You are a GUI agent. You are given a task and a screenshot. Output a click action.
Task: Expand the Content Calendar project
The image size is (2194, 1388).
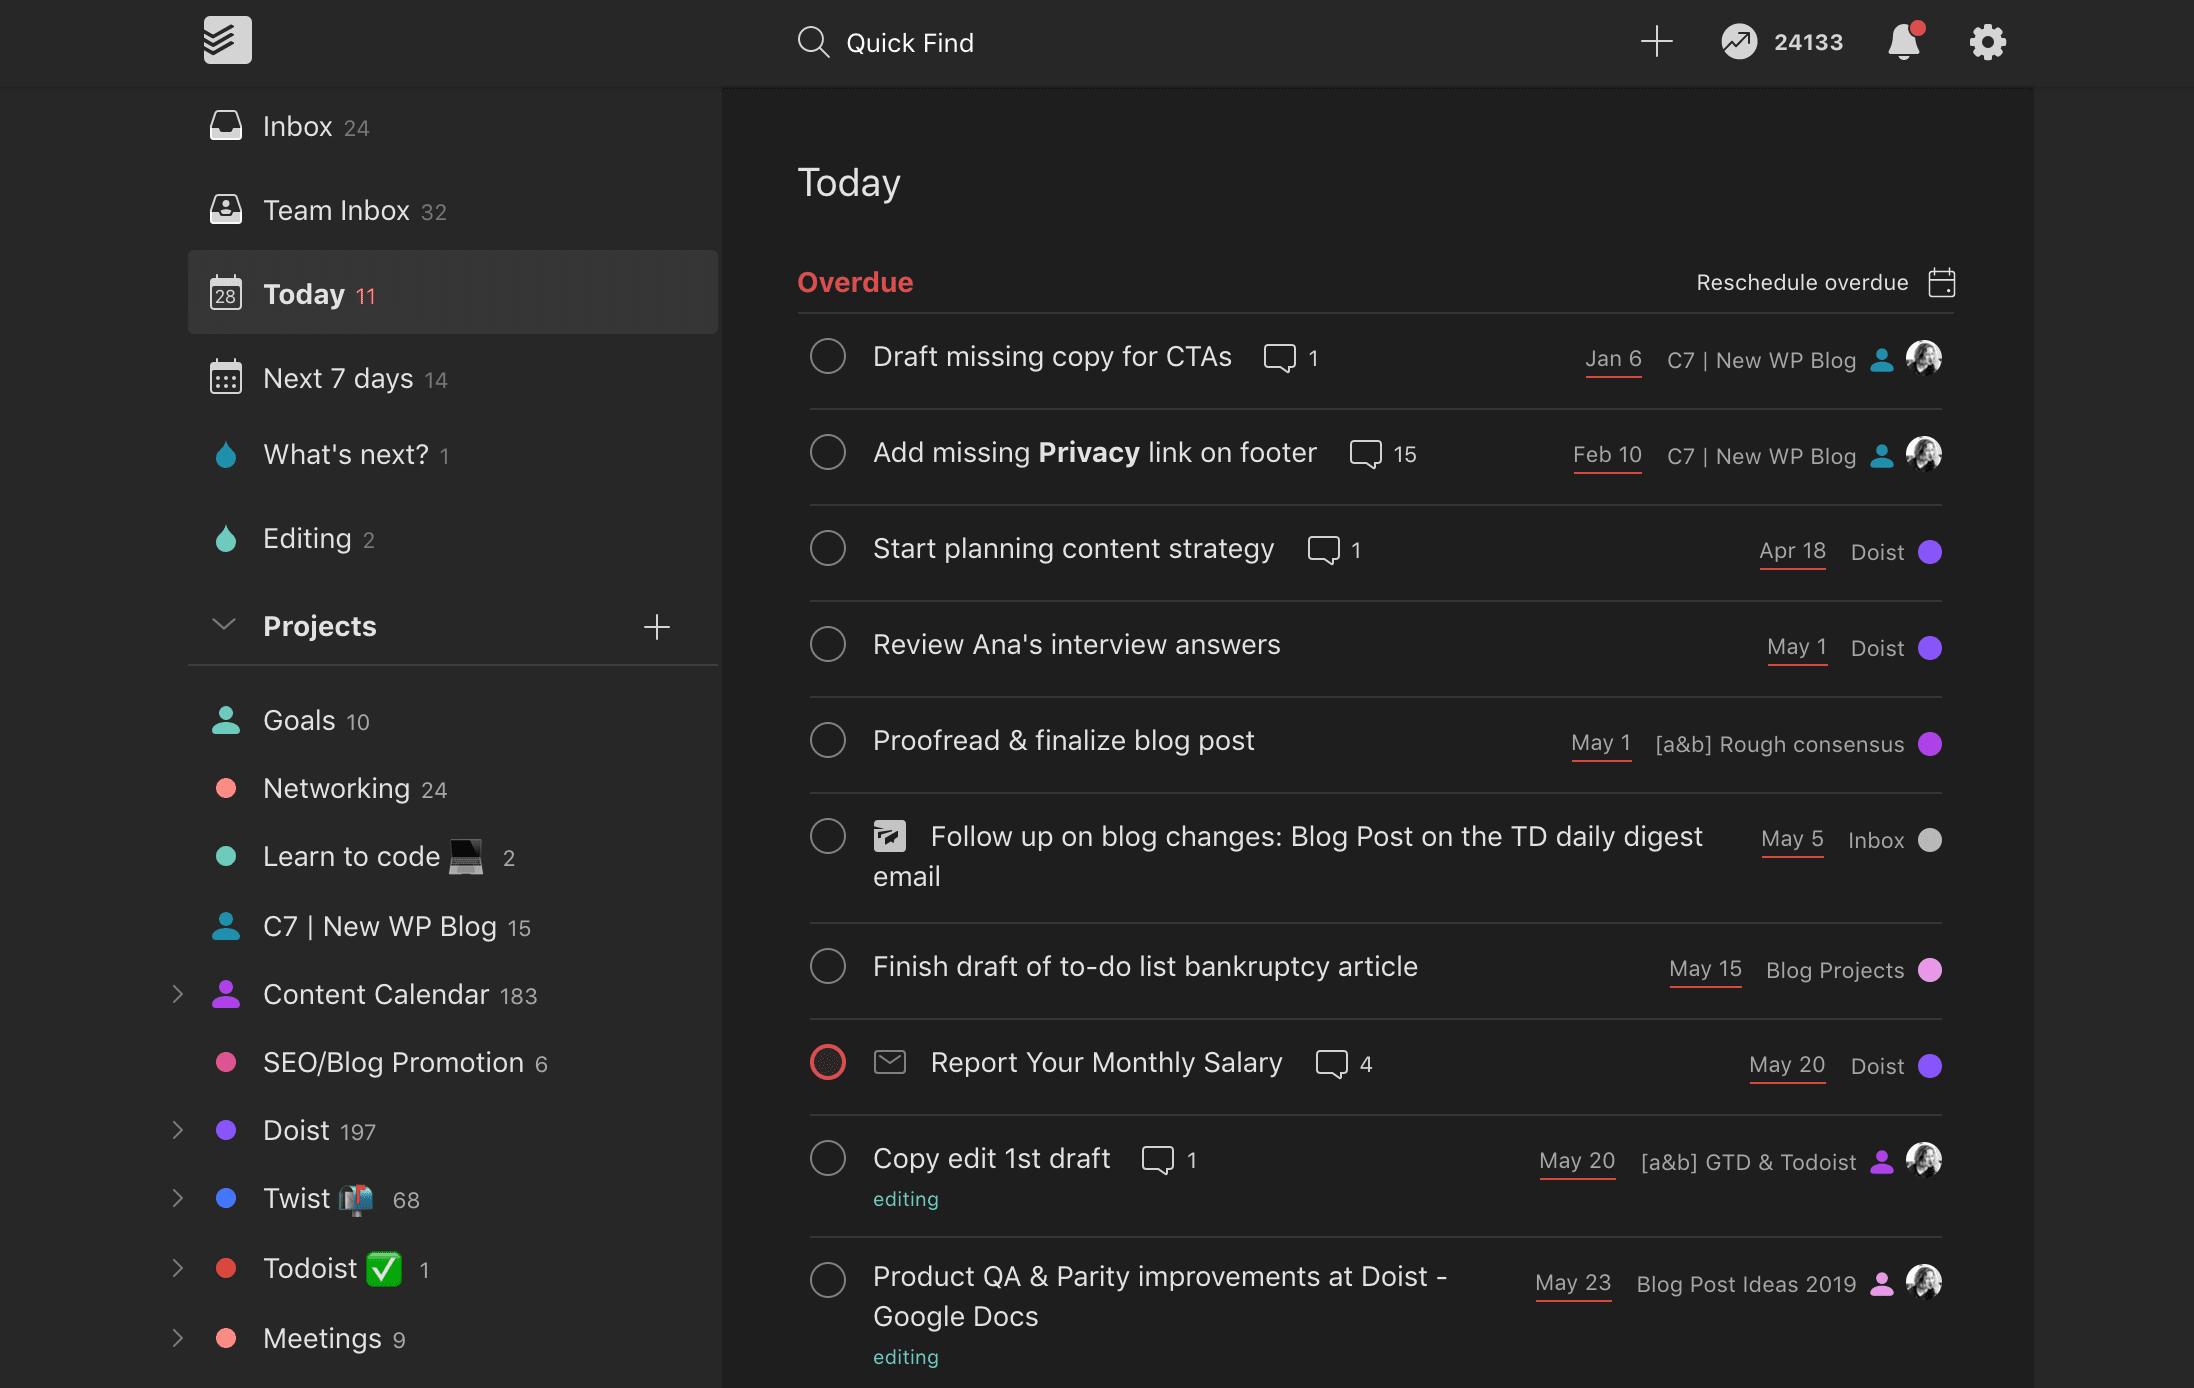click(178, 995)
